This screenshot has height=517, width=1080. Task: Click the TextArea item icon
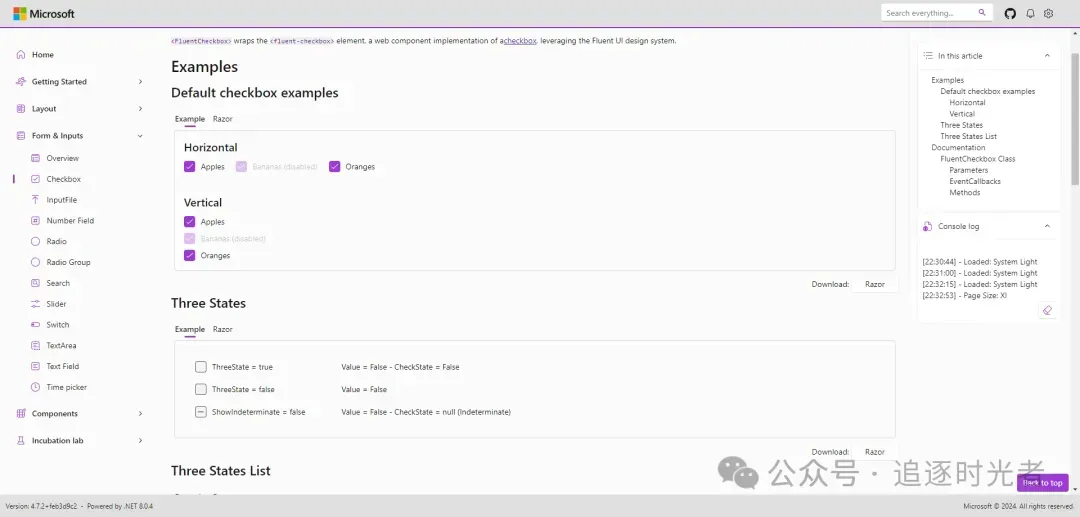pyautogui.click(x=35, y=346)
